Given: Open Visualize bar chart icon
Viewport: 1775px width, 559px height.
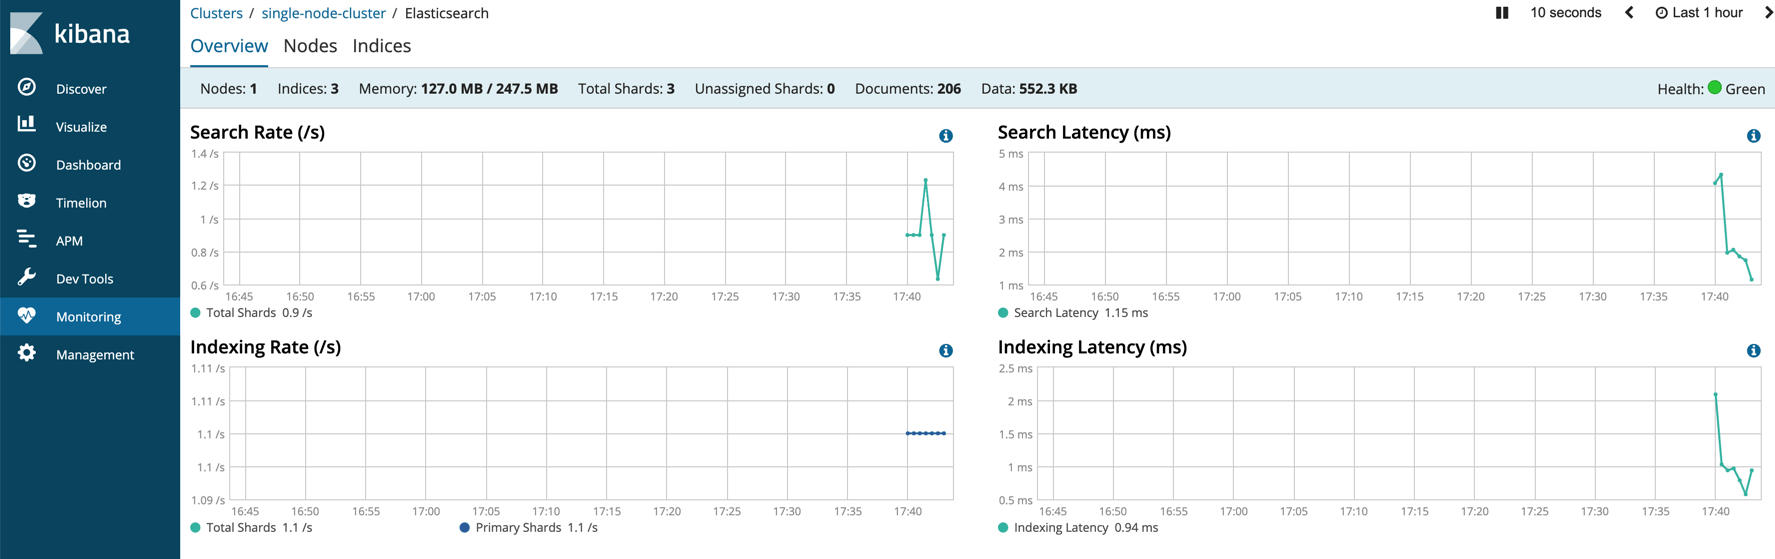Looking at the screenshot, I should pyautogui.click(x=27, y=124).
